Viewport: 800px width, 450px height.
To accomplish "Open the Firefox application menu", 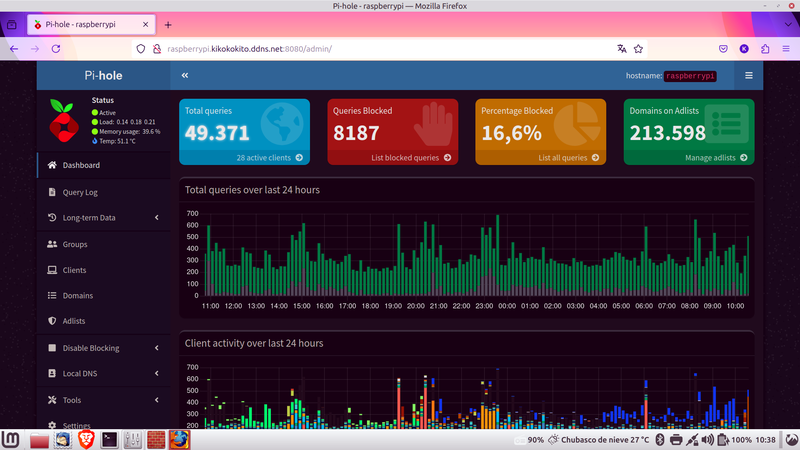I will tap(786, 49).
